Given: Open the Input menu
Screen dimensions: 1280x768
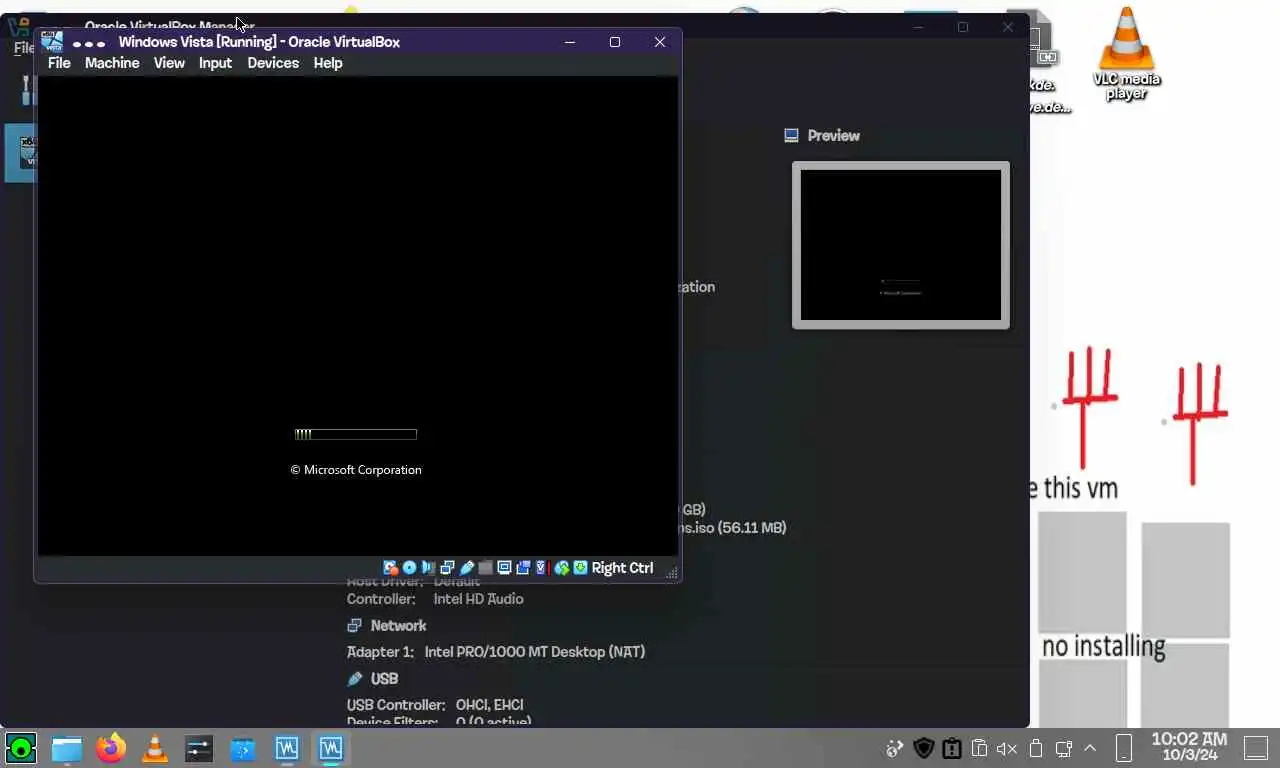Looking at the screenshot, I should click(x=215, y=63).
